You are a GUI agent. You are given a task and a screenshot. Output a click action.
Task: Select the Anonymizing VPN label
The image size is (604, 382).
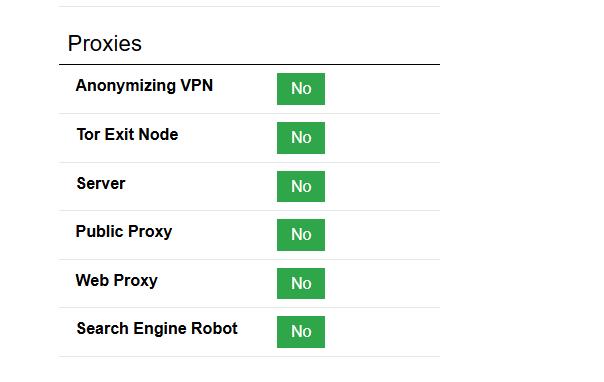144,85
